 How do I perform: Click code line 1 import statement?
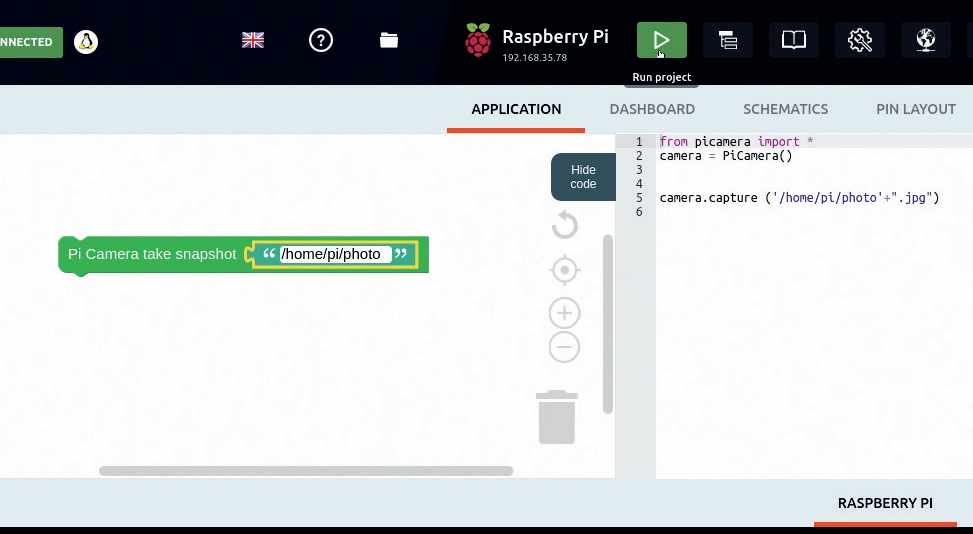pos(736,141)
